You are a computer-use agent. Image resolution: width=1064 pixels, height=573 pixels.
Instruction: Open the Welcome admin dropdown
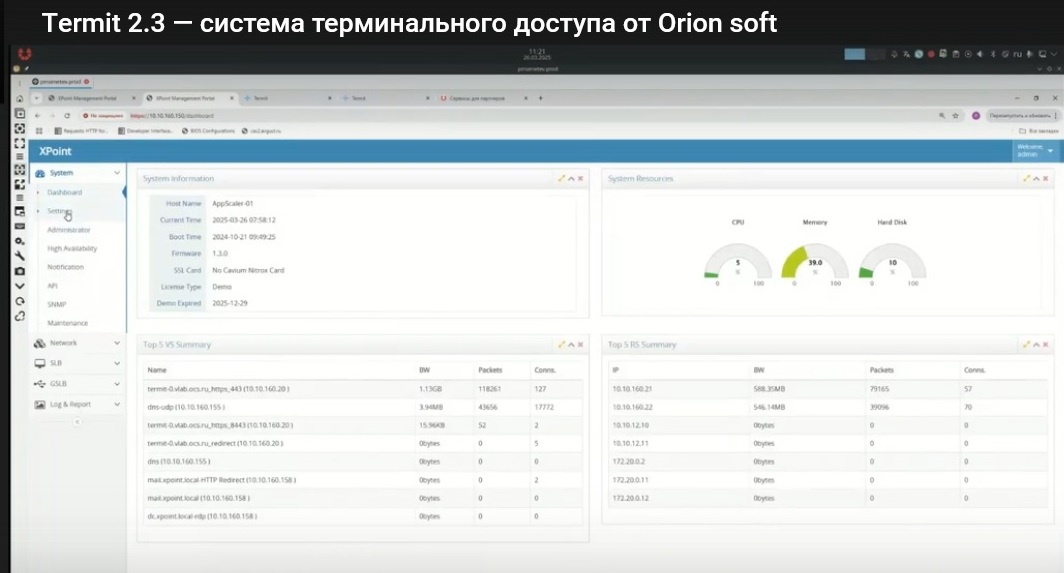(1034, 151)
